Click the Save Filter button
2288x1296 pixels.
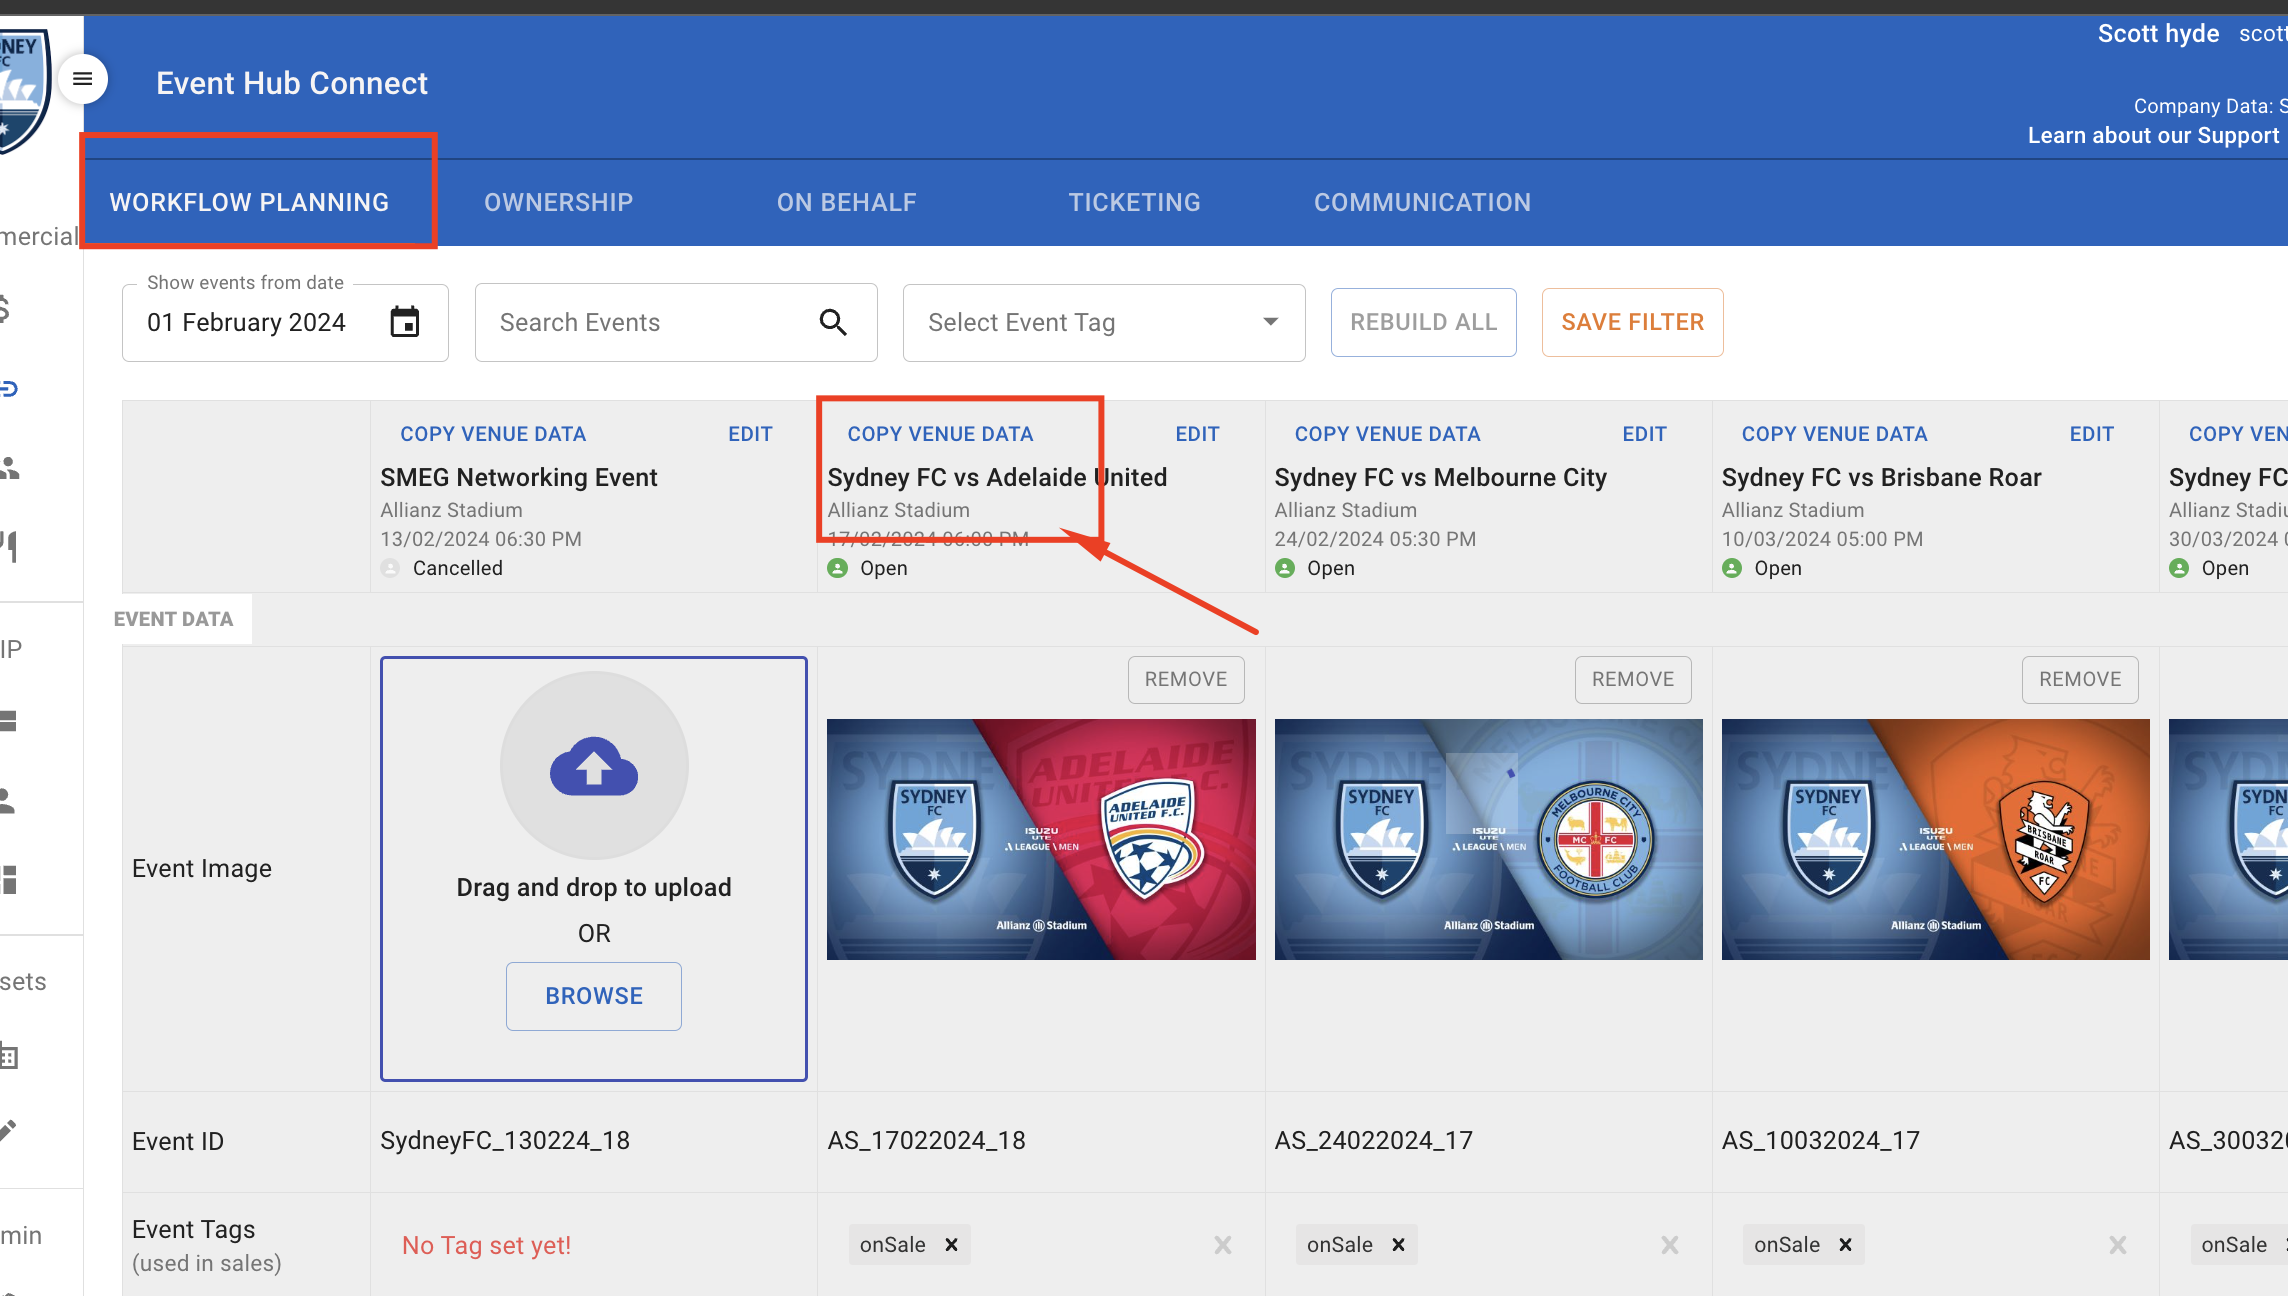pyautogui.click(x=1632, y=322)
